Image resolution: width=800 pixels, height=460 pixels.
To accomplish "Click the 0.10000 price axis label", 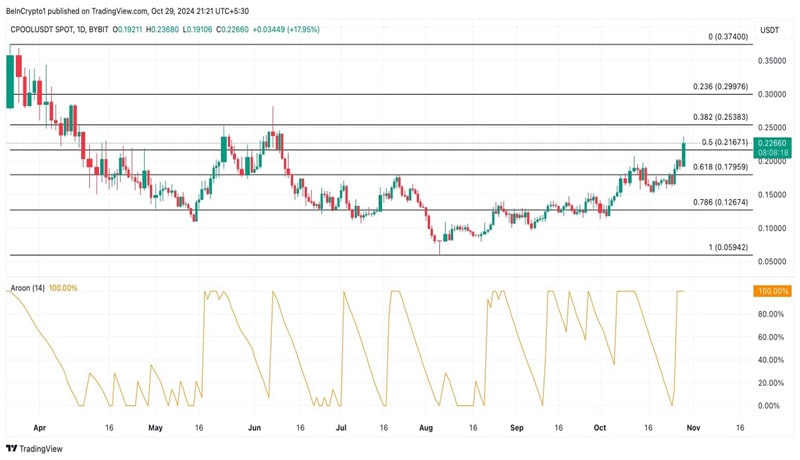I will click(x=771, y=228).
